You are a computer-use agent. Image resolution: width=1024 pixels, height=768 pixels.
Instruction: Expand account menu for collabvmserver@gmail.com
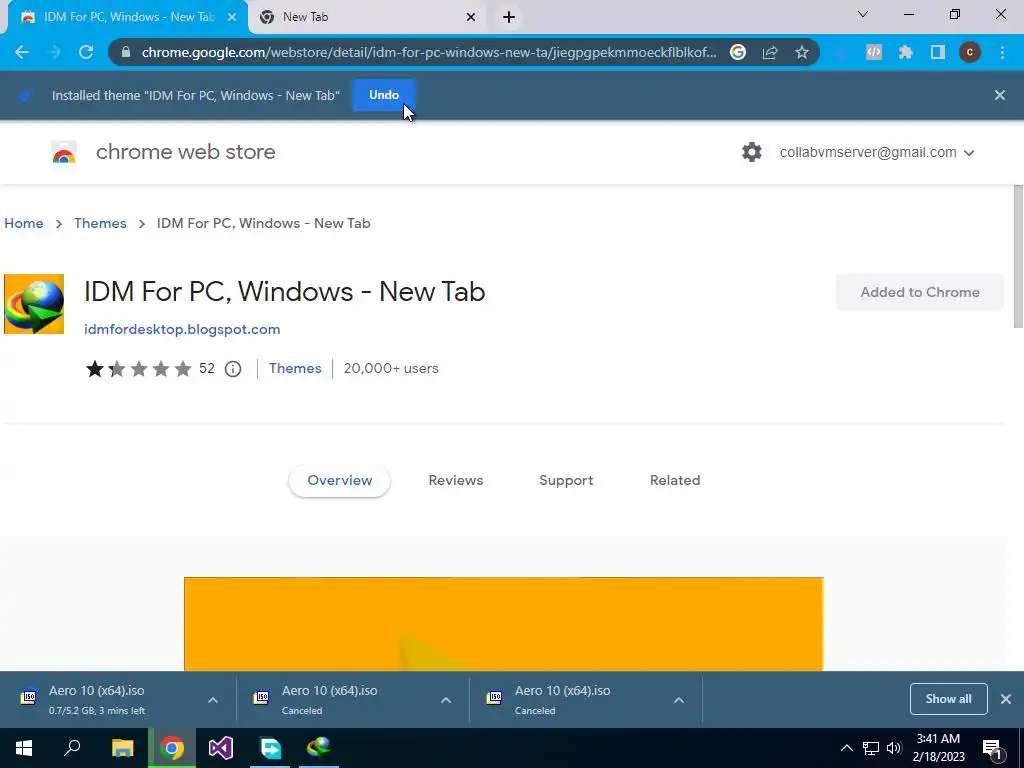[969, 153]
